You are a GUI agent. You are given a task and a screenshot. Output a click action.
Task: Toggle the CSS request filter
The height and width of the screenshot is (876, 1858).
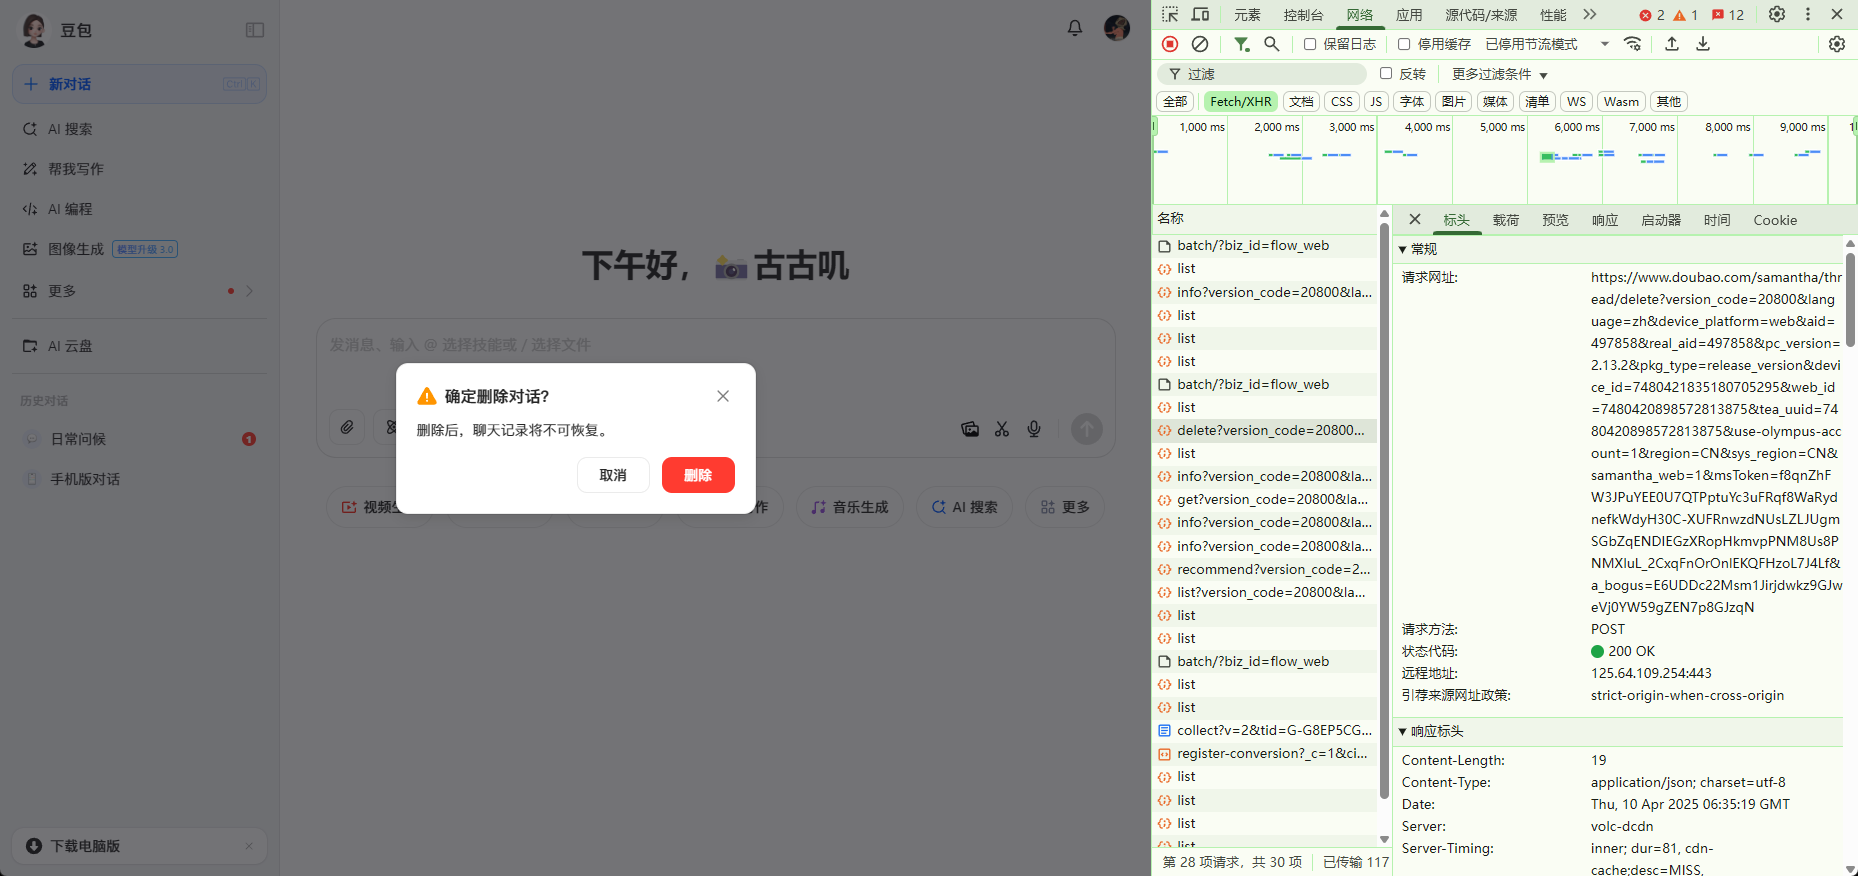pyautogui.click(x=1342, y=102)
